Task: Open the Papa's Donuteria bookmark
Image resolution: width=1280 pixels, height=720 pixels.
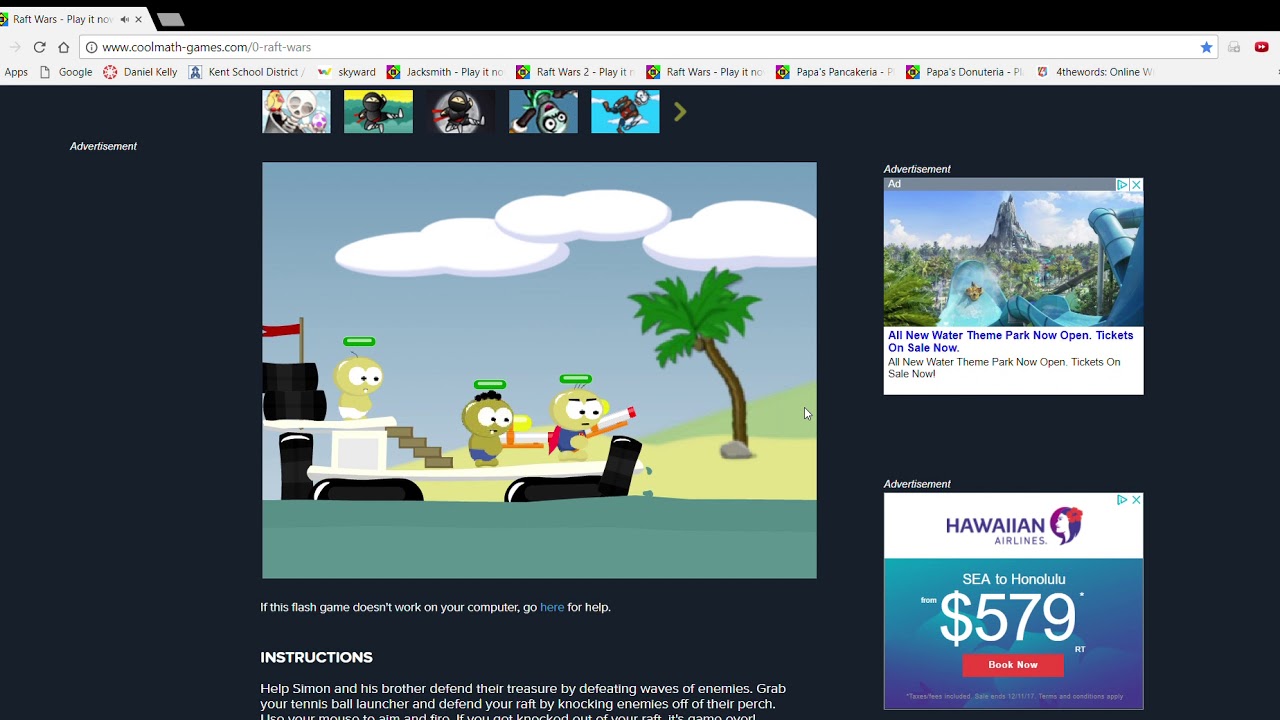Action: click(x=964, y=72)
